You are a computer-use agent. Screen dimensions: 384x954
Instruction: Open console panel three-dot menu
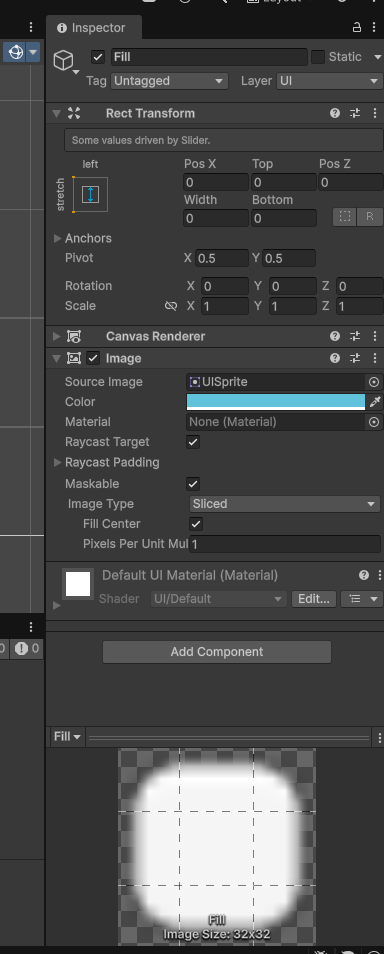click(30, 627)
